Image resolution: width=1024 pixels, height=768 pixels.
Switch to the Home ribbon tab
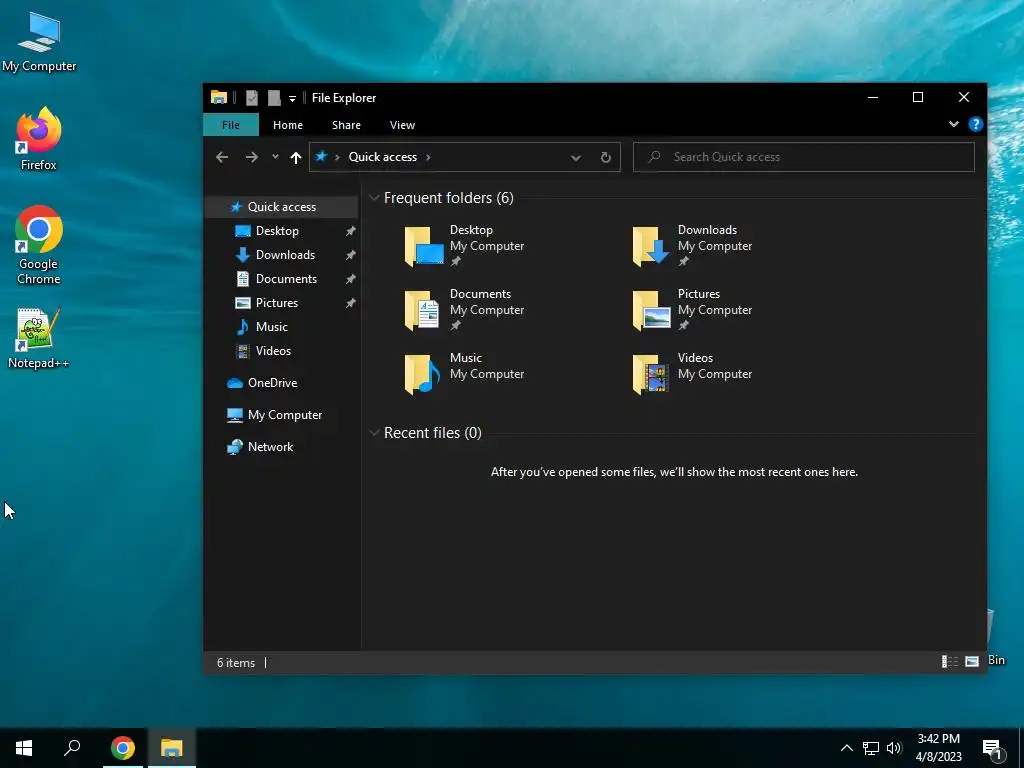[287, 125]
